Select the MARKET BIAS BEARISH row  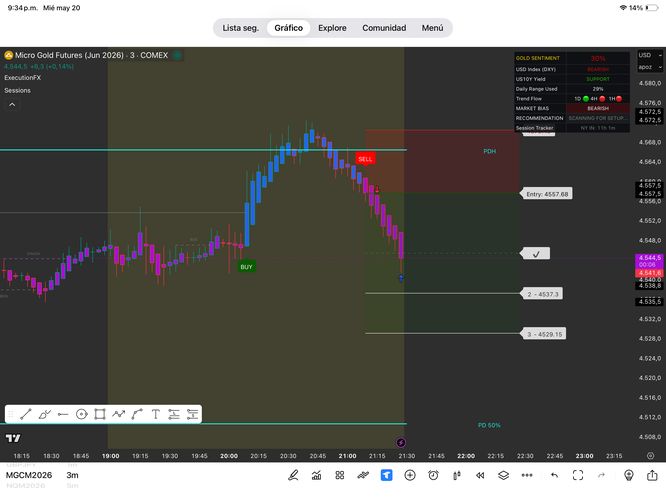pyautogui.click(x=572, y=108)
